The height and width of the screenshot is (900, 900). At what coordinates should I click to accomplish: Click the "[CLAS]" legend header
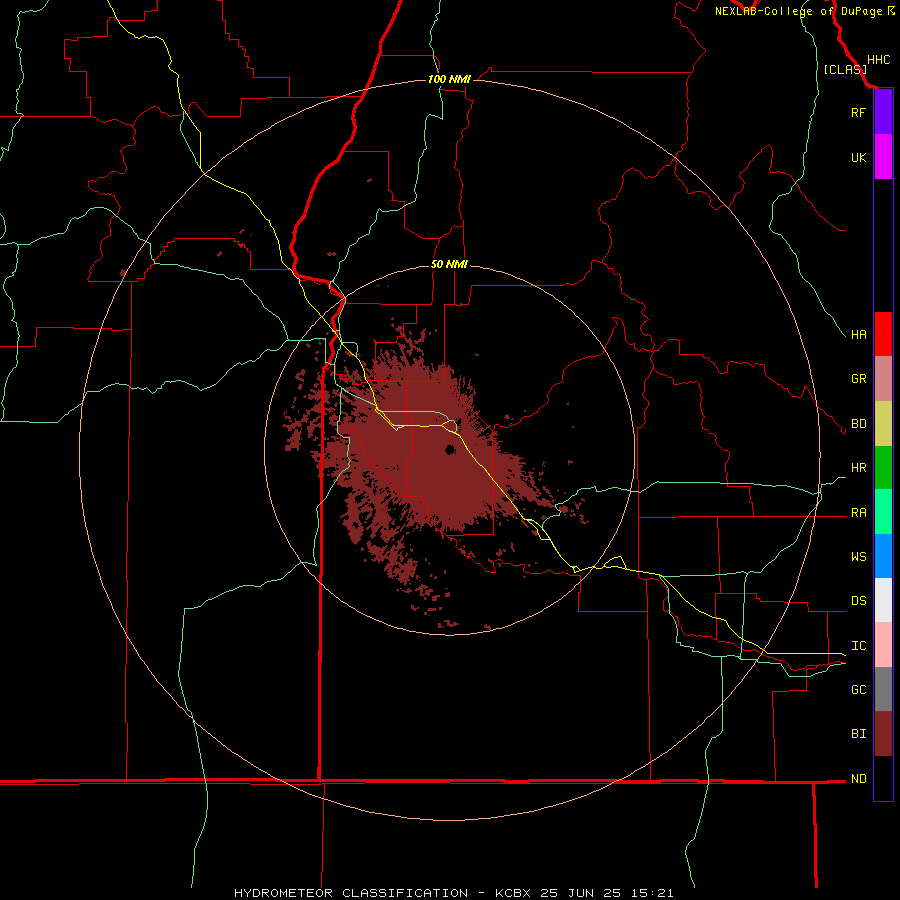coord(845,69)
